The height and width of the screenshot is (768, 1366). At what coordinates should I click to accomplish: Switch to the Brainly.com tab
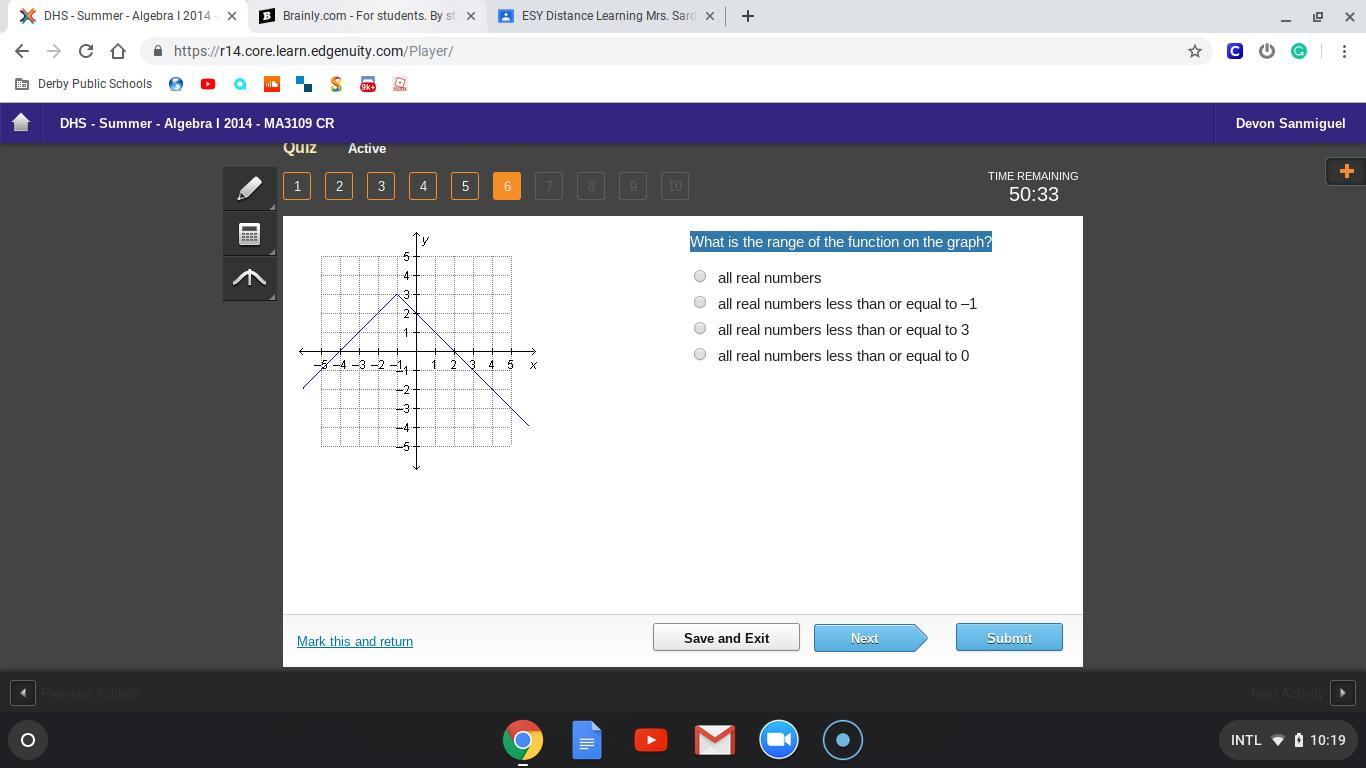(368, 16)
